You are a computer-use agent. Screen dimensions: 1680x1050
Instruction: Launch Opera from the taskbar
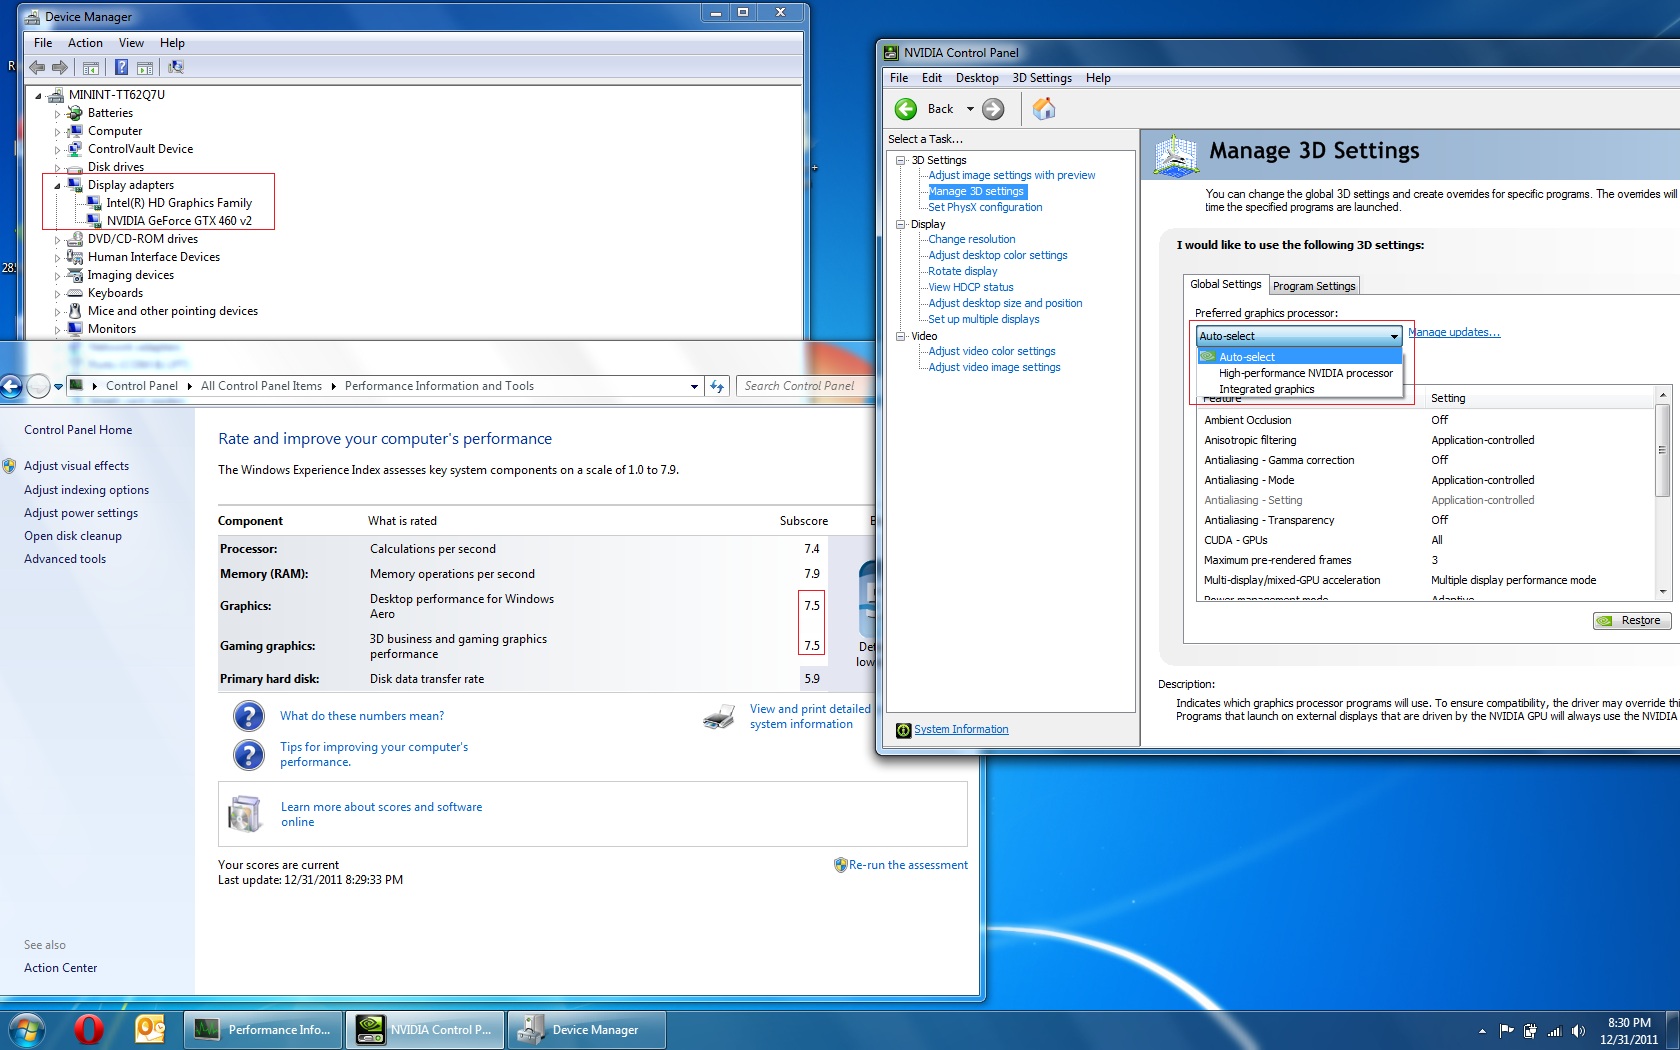tap(89, 1029)
